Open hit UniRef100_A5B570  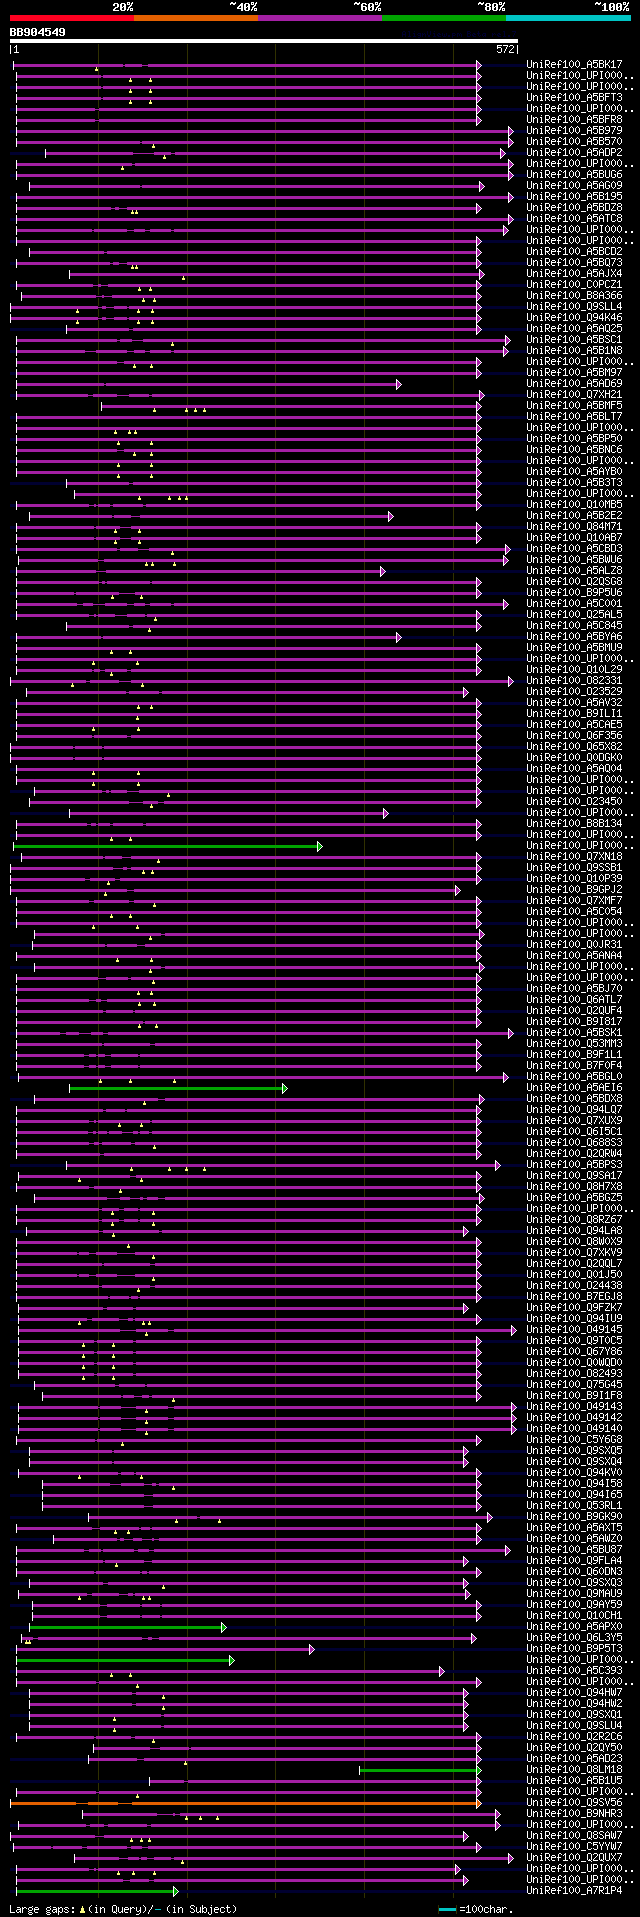pos(574,142)
